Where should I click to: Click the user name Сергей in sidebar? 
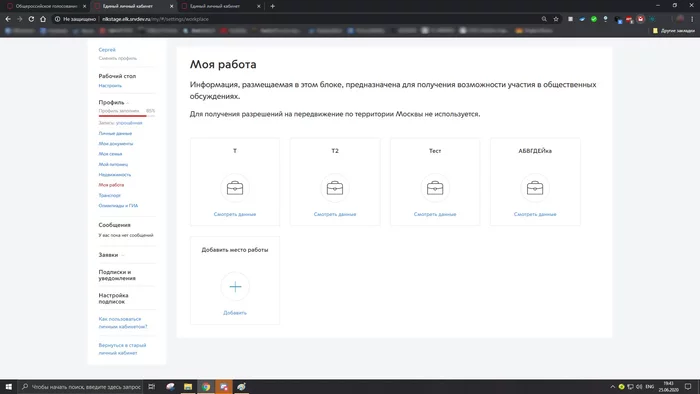pyautogui.click(x=107, y=50)
